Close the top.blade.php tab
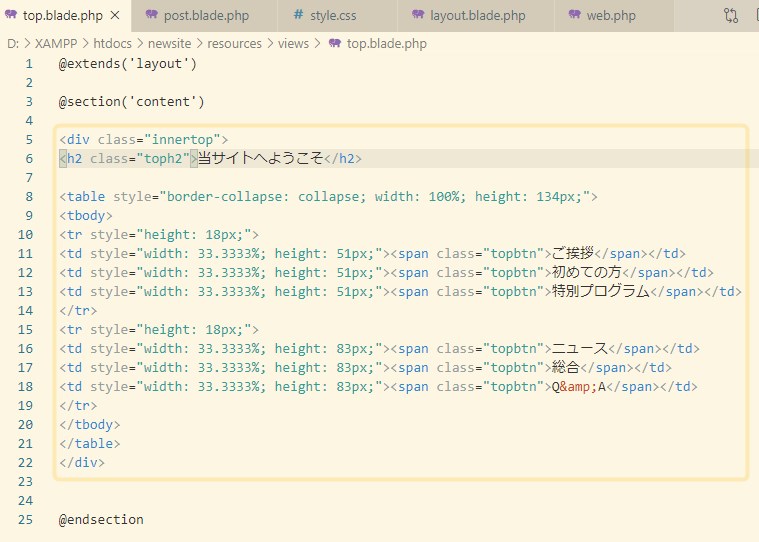The width and height of the screenshot is (759, 542). pos(114,16)
